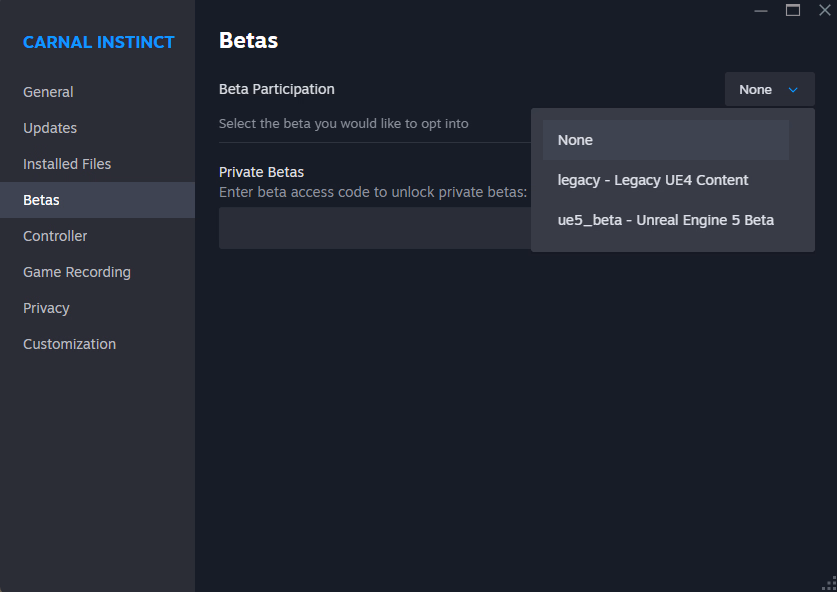This screenshot has width=837, height=592.
Task: Close the properties window
Action: 824,10
